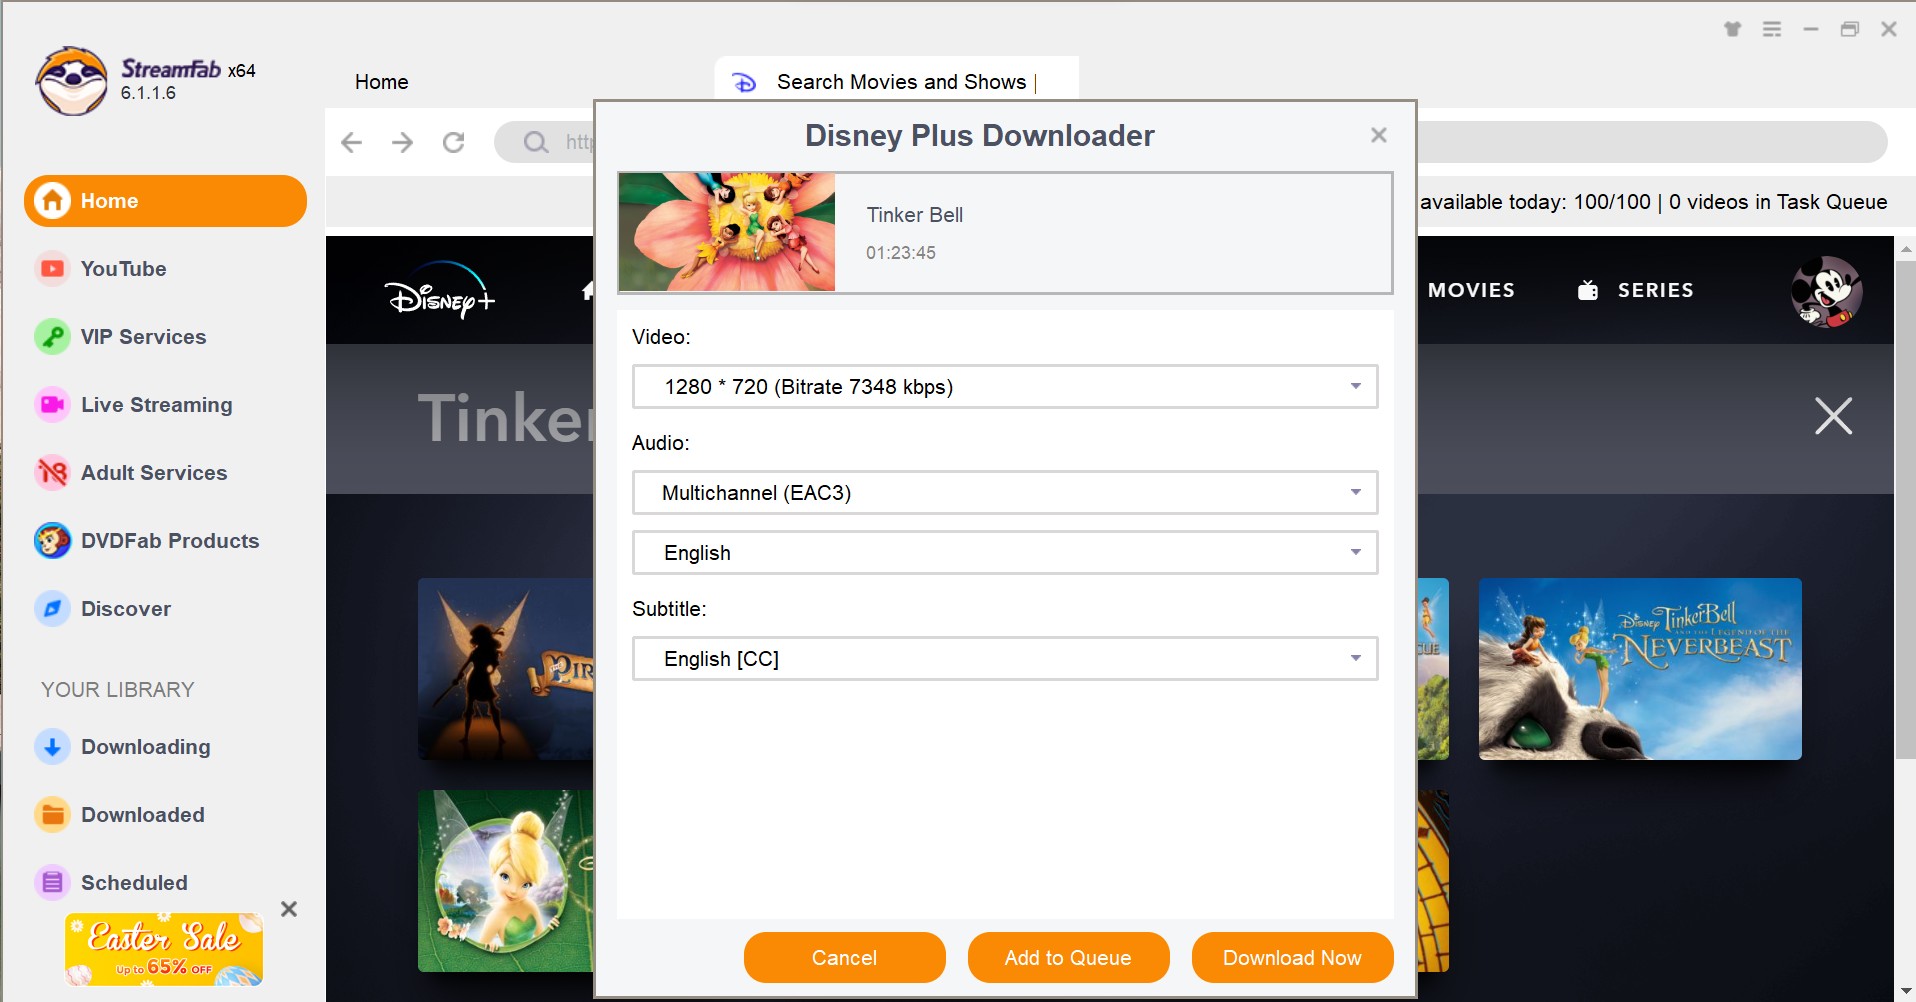Click the DVDFab Products icon
The image size is (1916, 1002).
pos(52,541)
